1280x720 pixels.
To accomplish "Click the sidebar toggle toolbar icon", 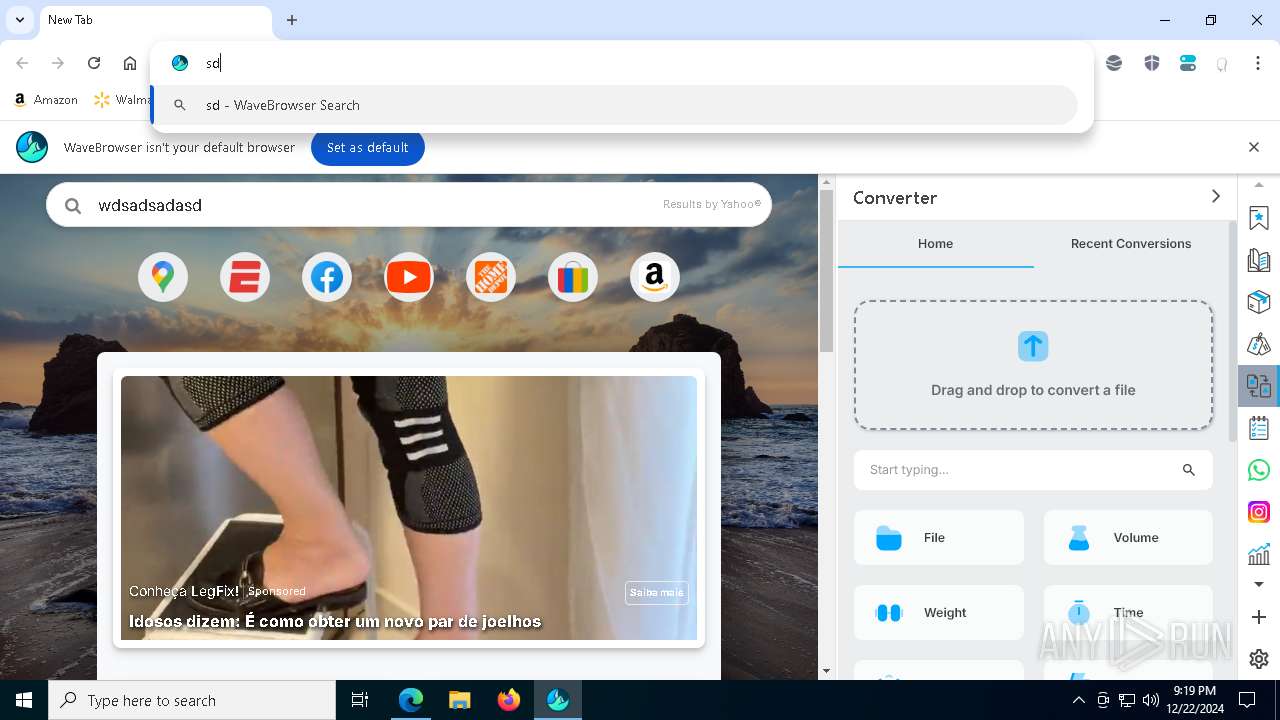I will click(1188, 63).
